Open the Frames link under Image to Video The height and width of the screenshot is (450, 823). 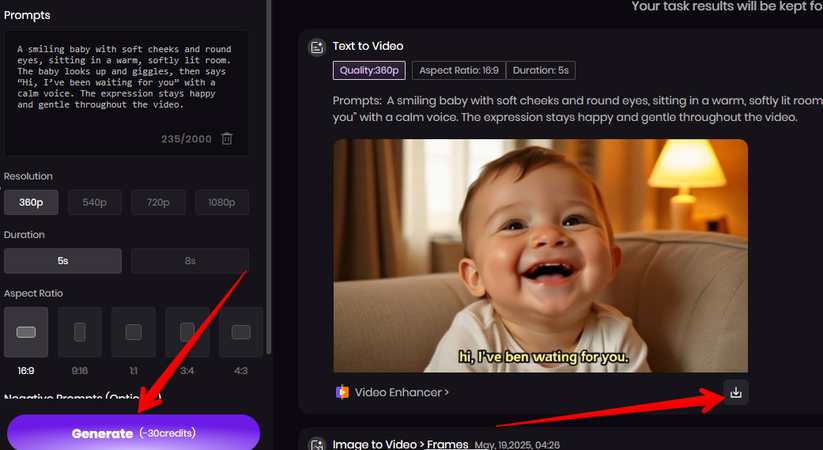tap(447, 444)
